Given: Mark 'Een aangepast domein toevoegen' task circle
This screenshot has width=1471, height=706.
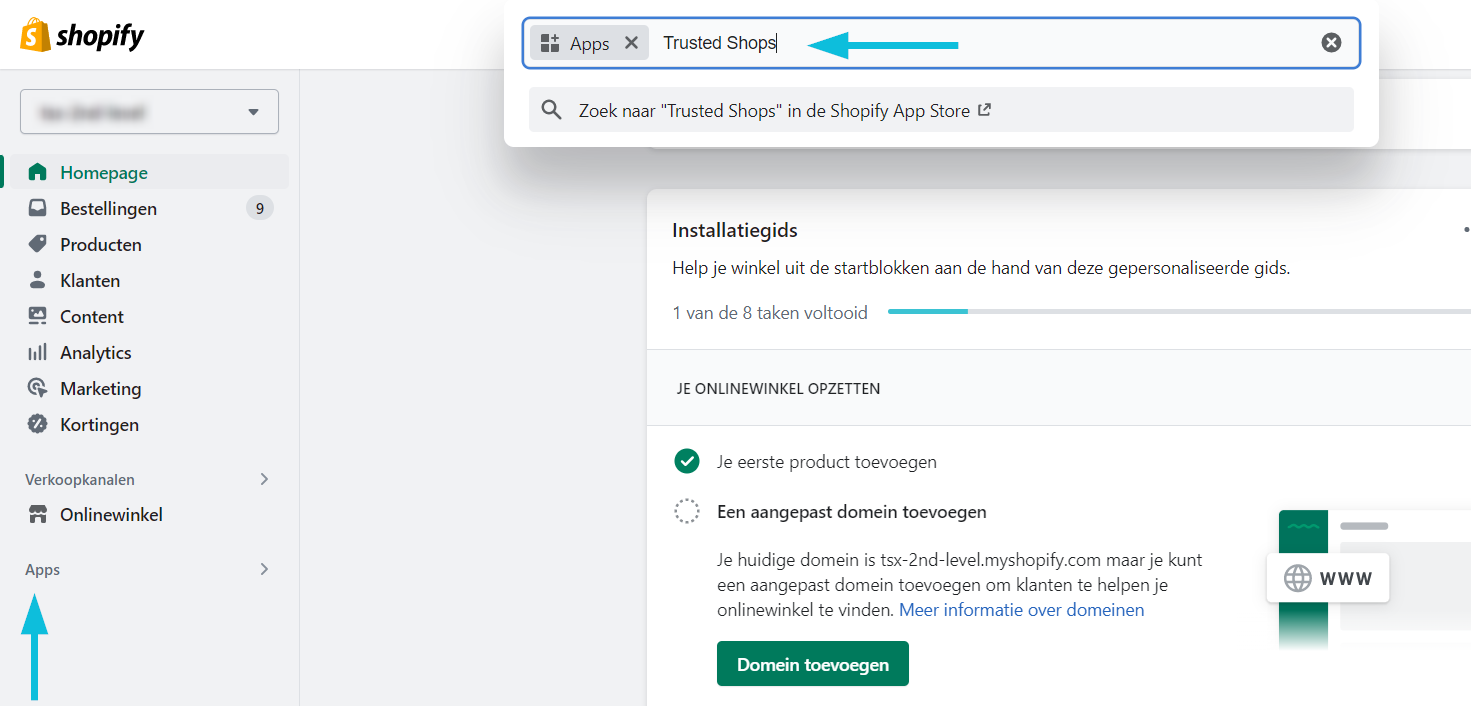Looking at the screenshot, I should tap(687, 511).
